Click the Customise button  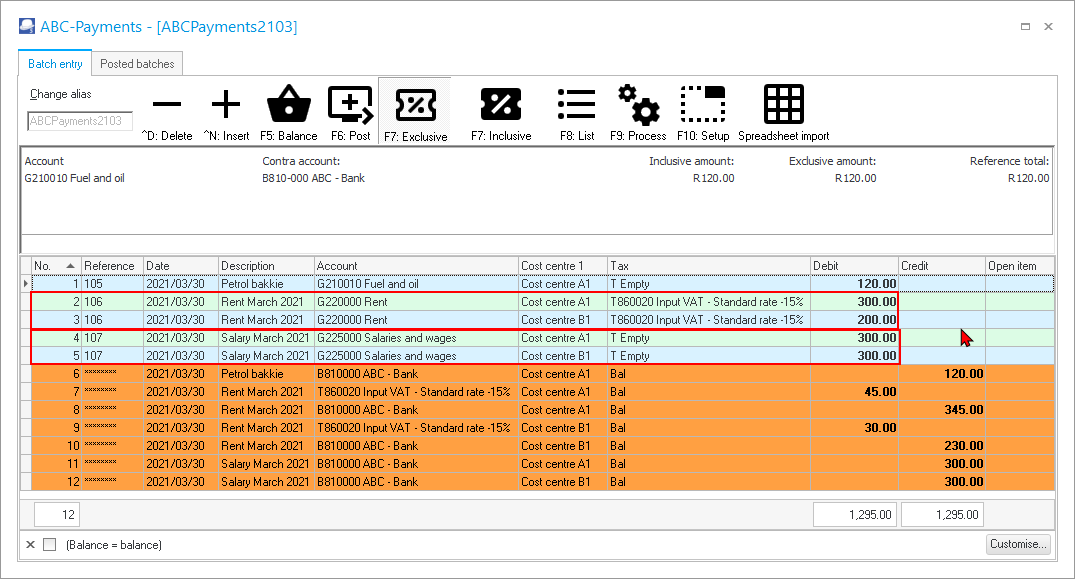1019,545
